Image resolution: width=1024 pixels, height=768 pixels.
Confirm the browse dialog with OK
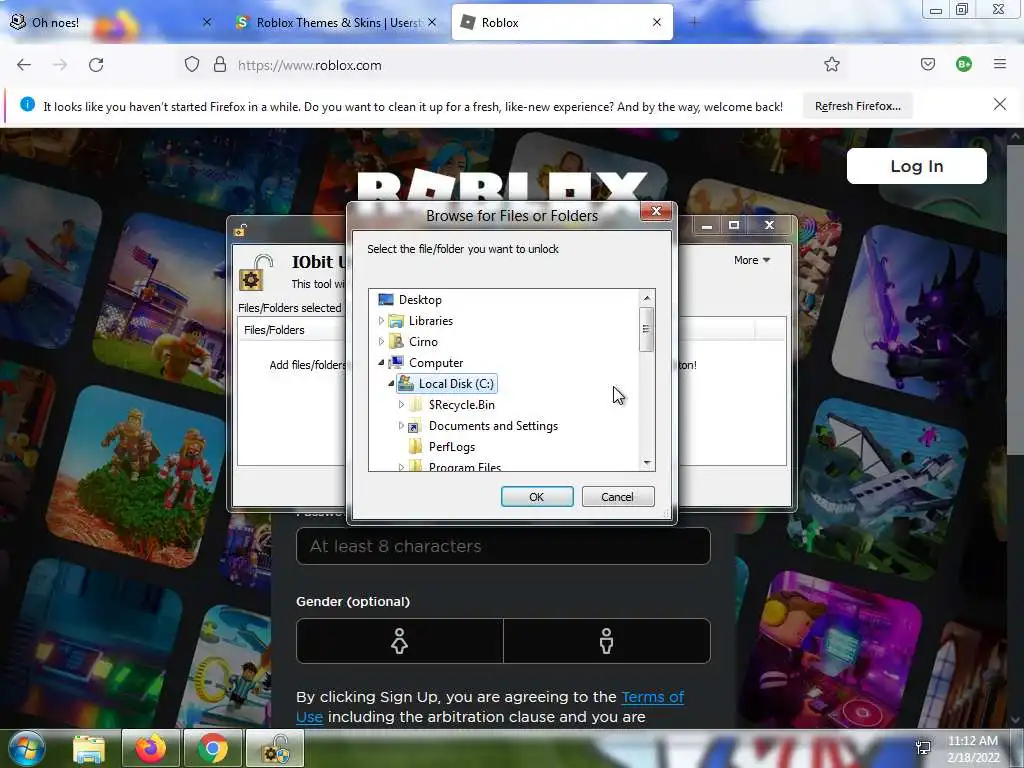pos(537,496)
